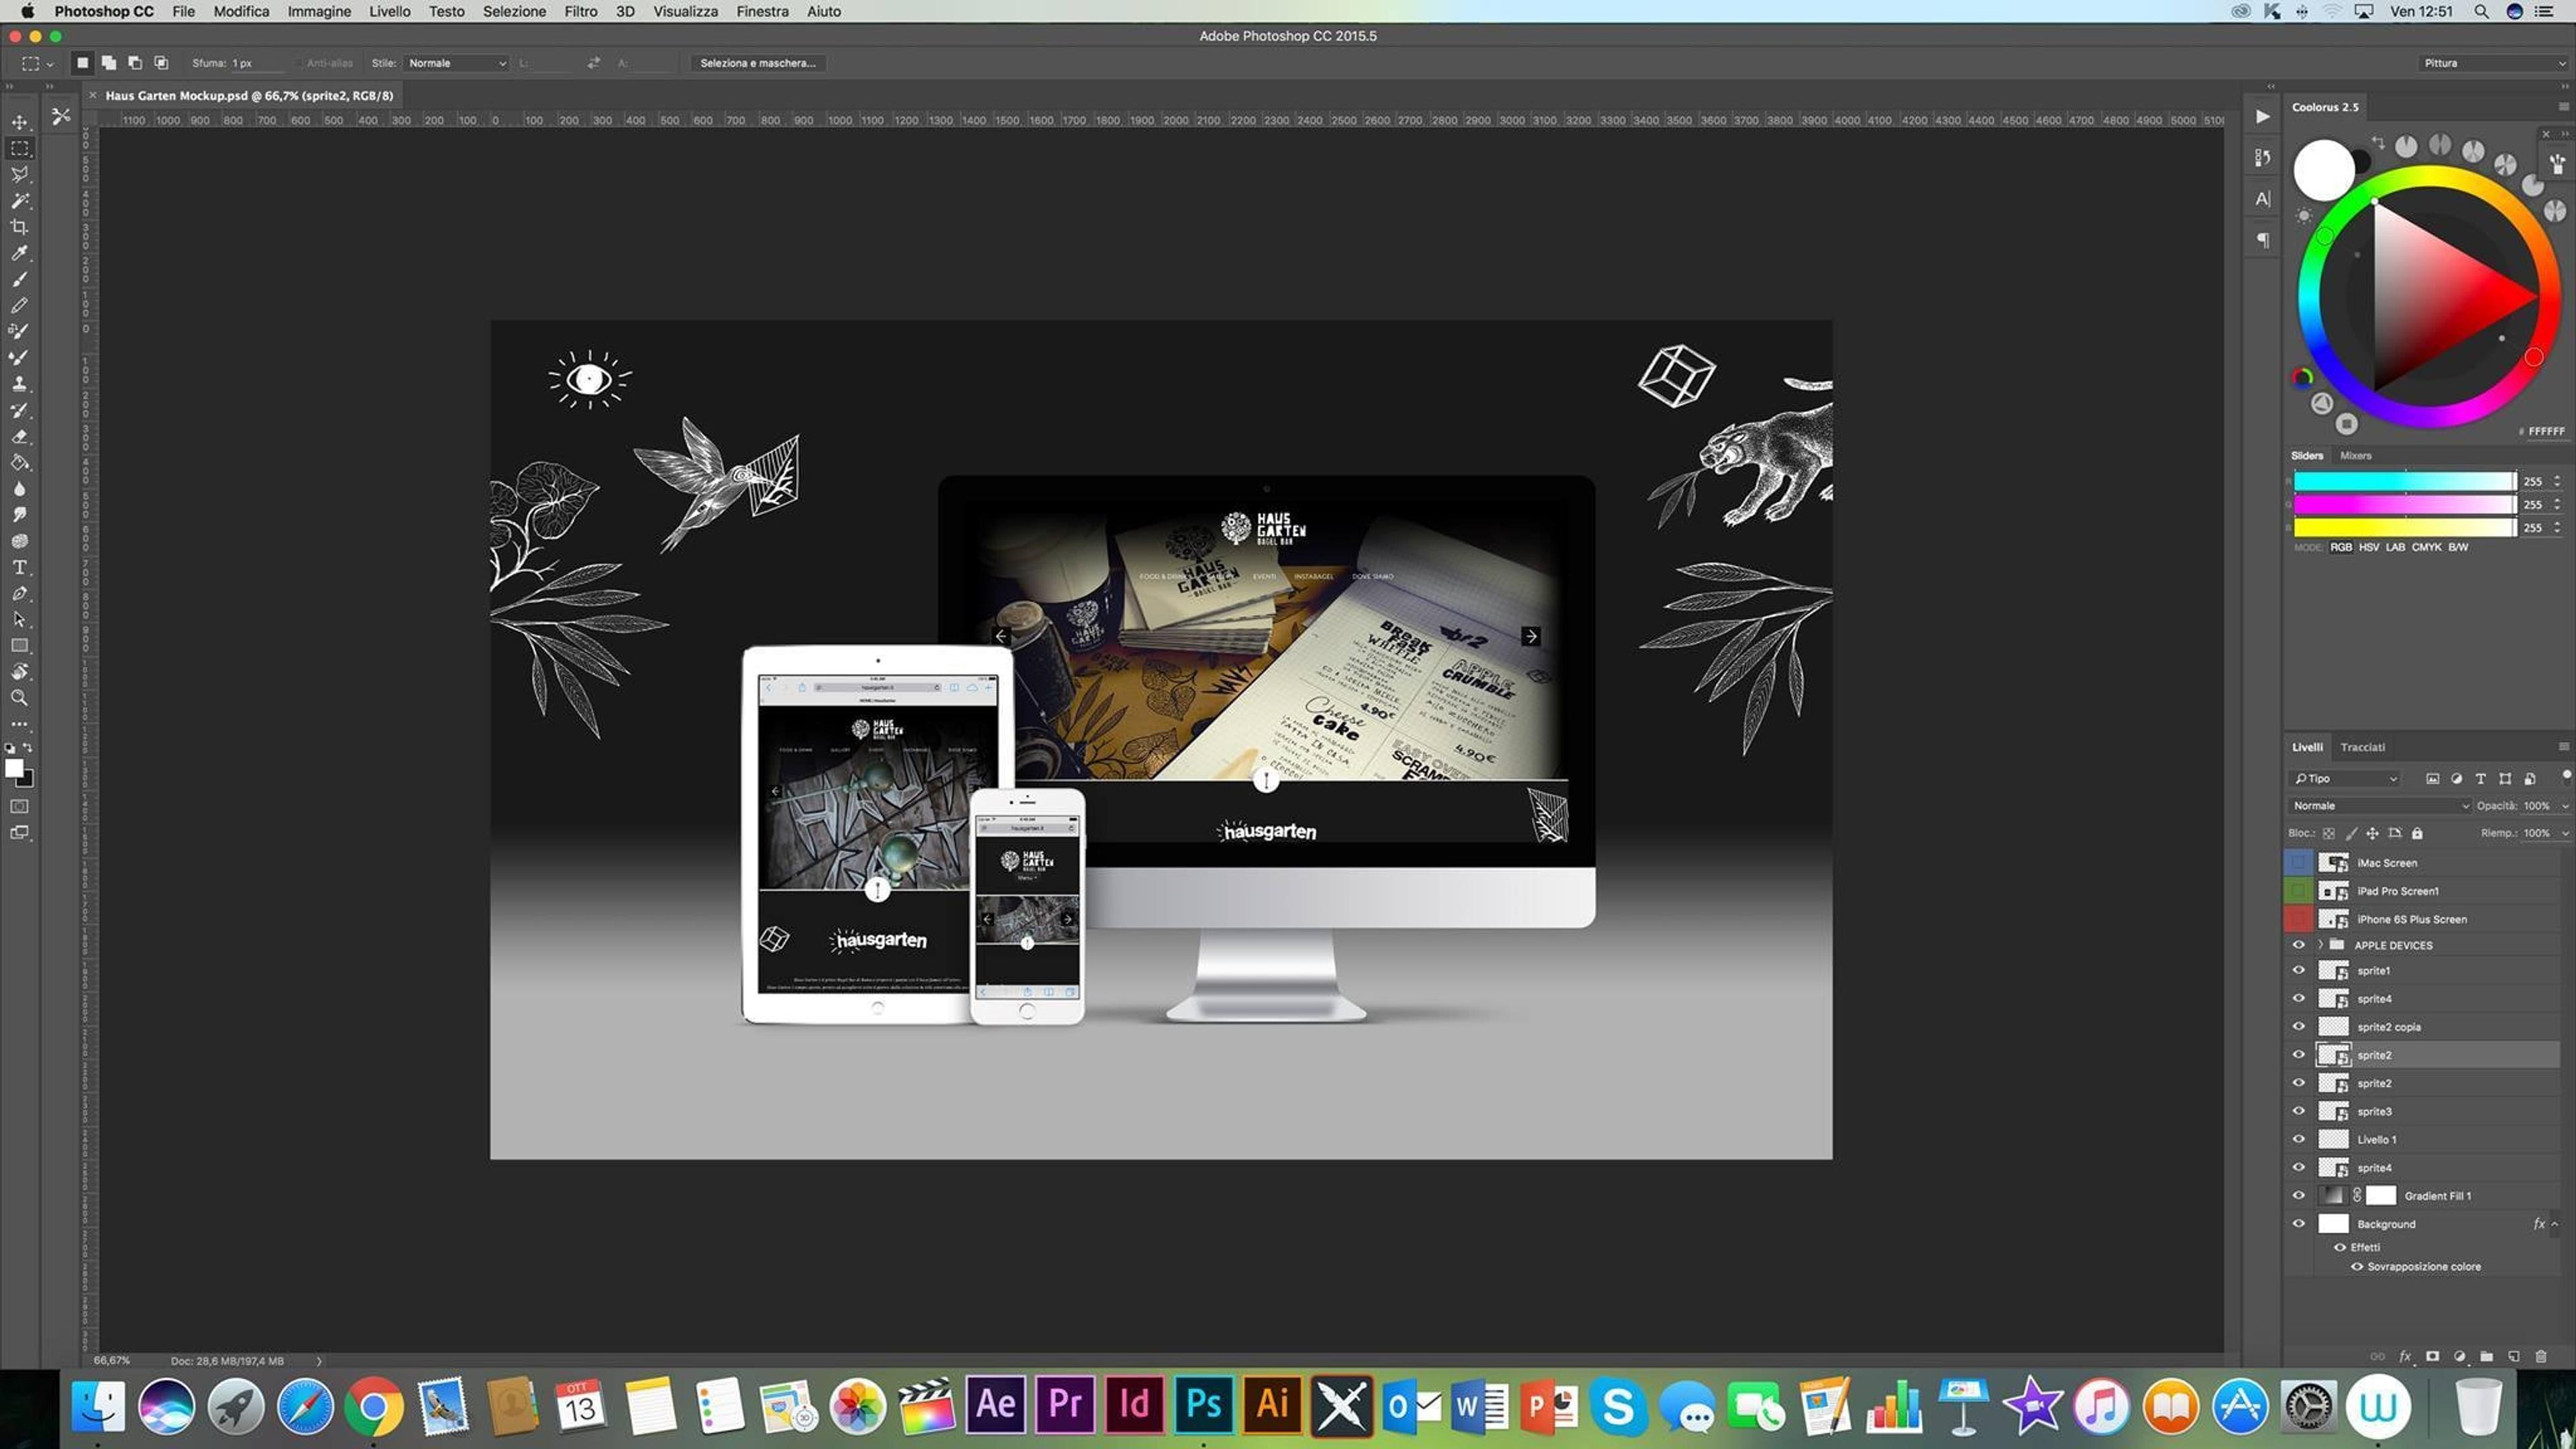Select the Move tool
This screenshot has width=2576, height=1449.
click(x=19, y=122)
